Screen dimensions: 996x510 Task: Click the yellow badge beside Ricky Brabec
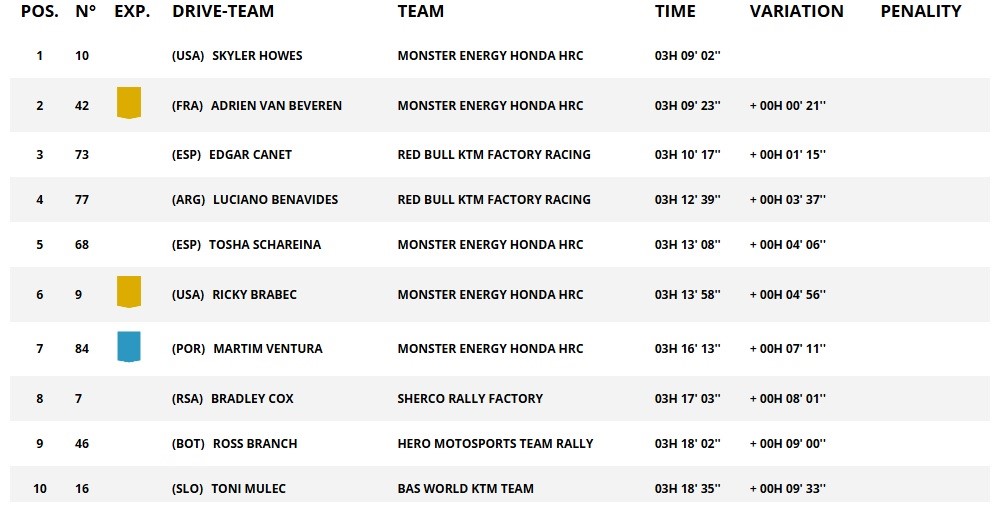pyautogui.click(x=128, y=292)
